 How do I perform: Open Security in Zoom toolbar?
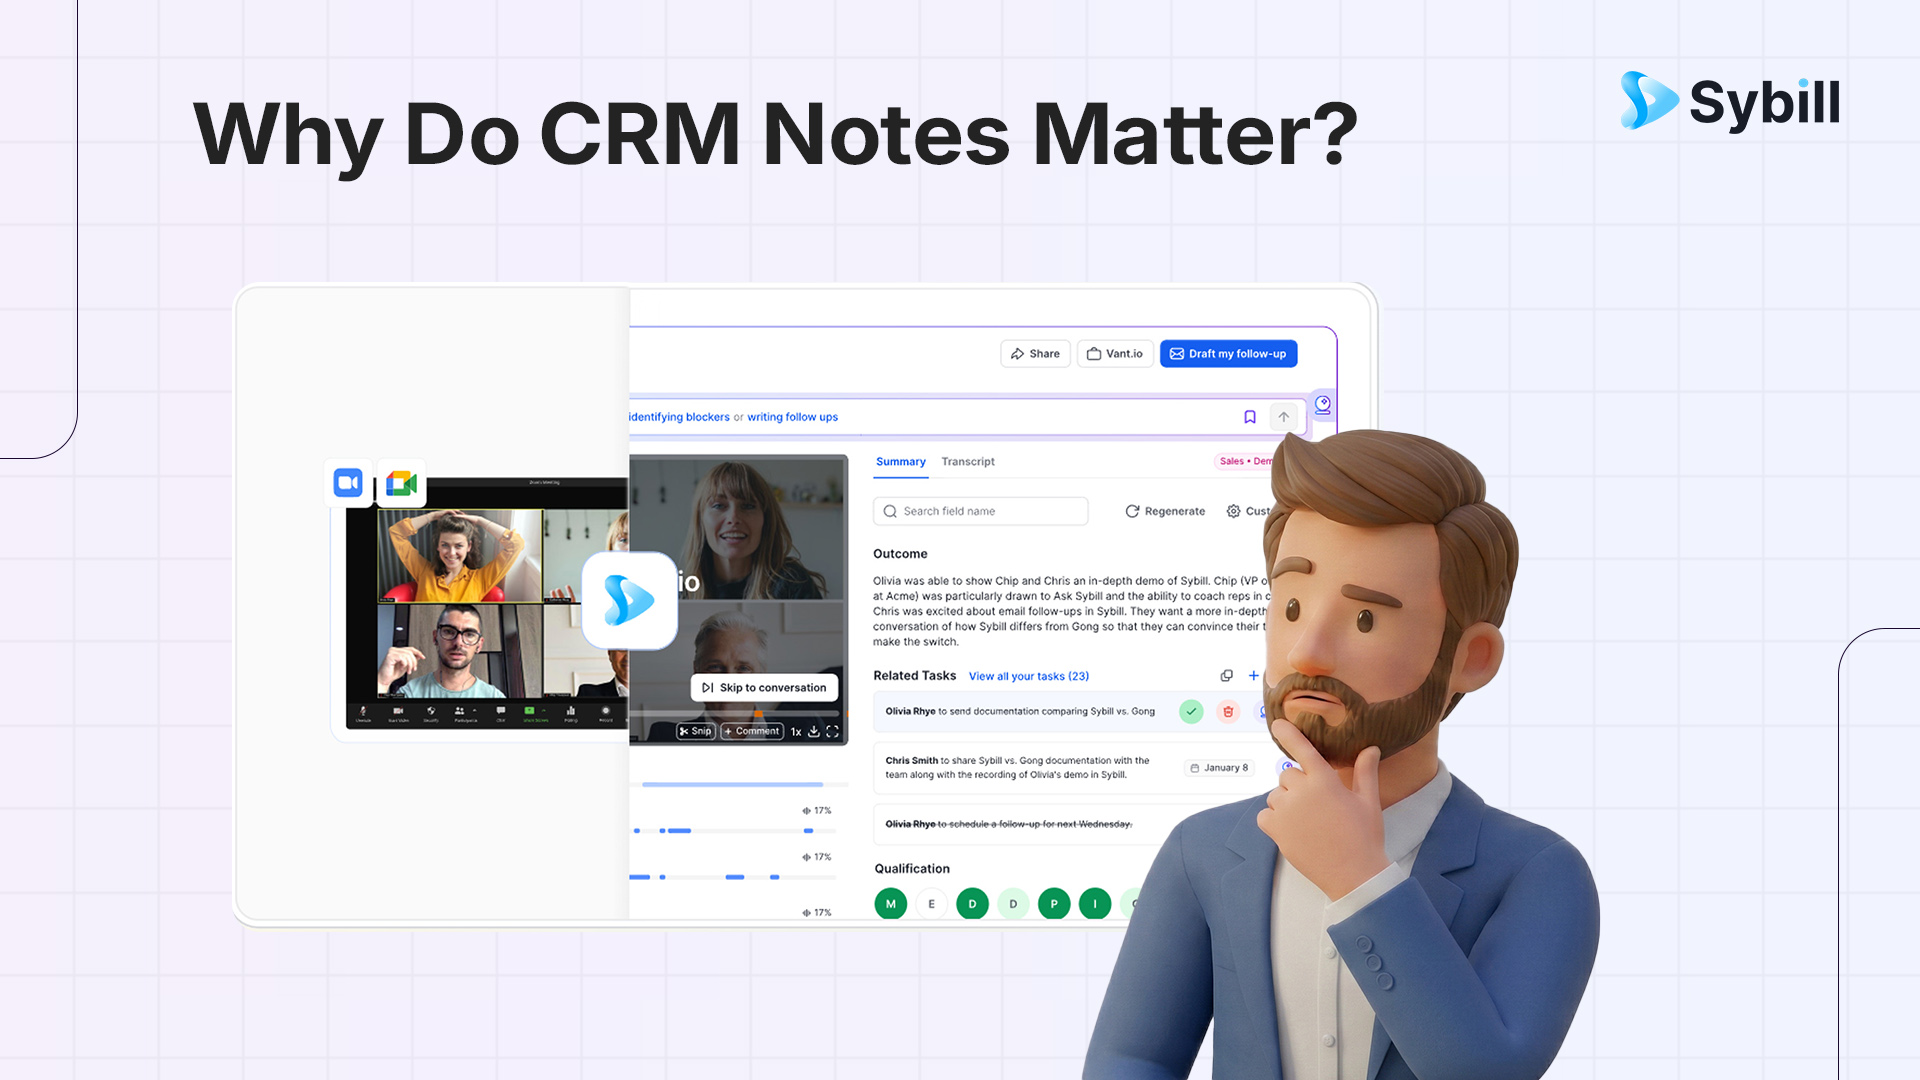pos(431,713)
